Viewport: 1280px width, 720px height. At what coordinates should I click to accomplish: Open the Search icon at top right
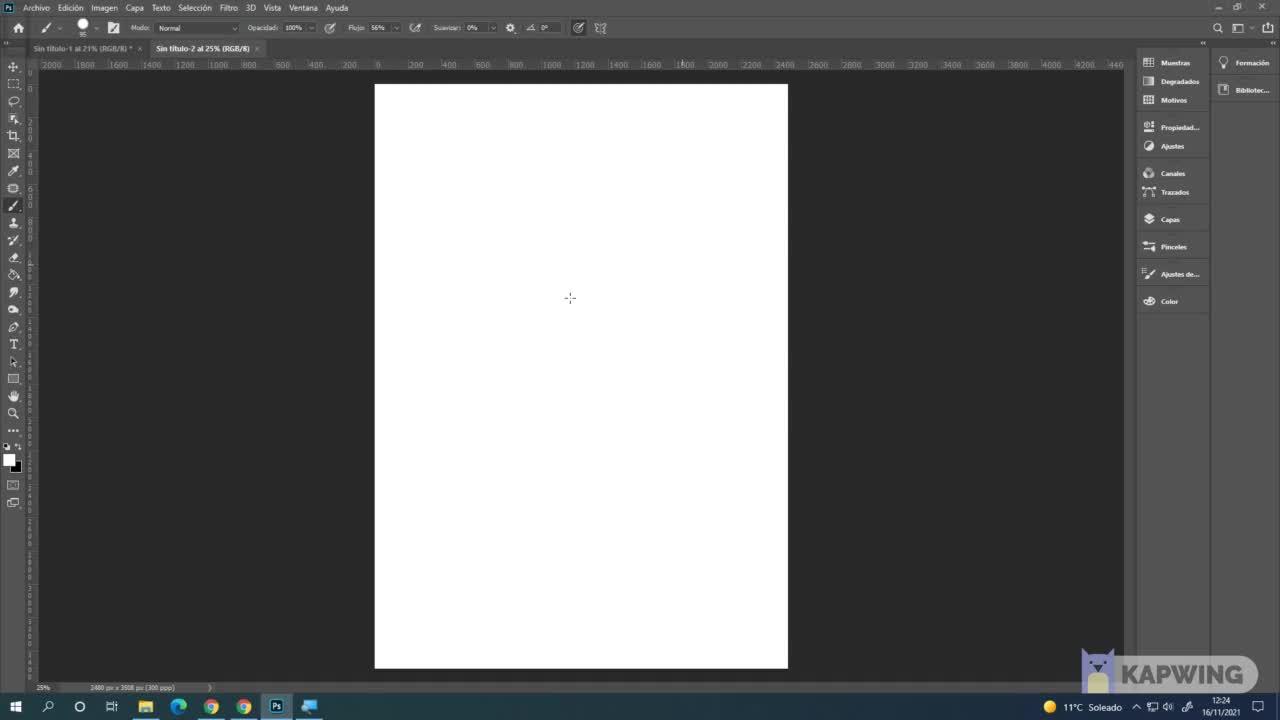1217,28
